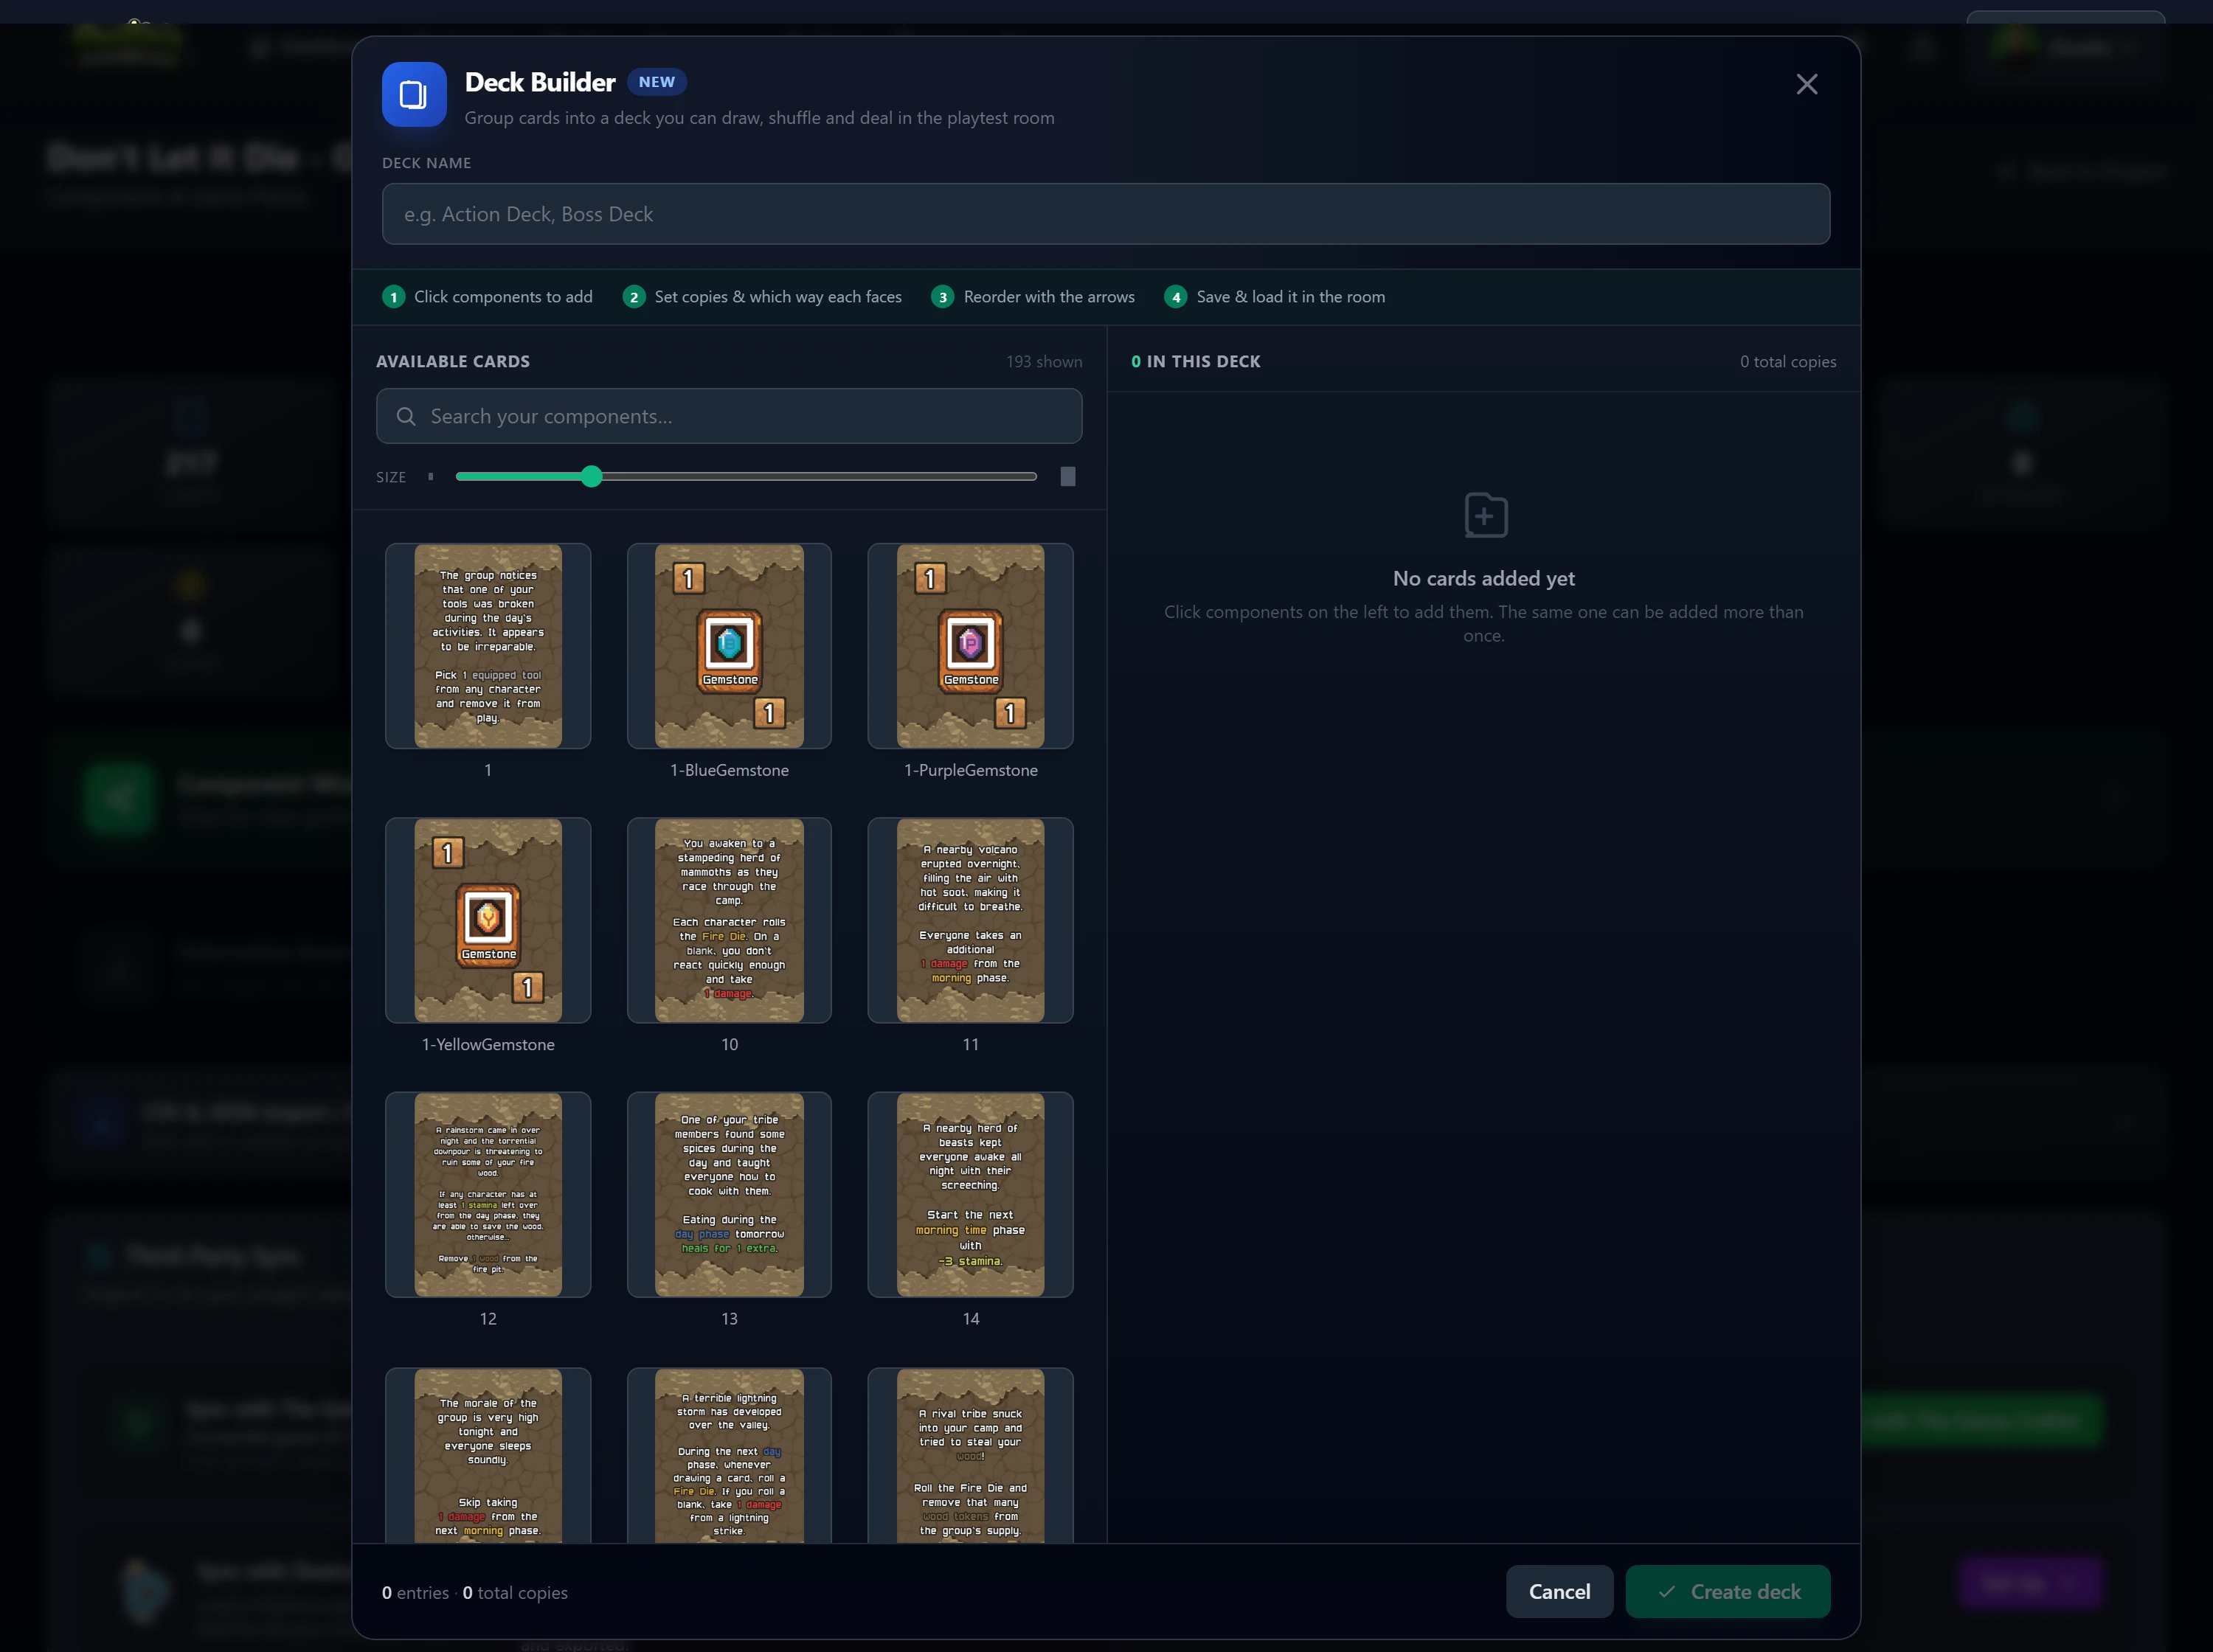Add card 14 about screeching beasts
Screen dimensions: 2213x1652
click(x=970, y=1195)
